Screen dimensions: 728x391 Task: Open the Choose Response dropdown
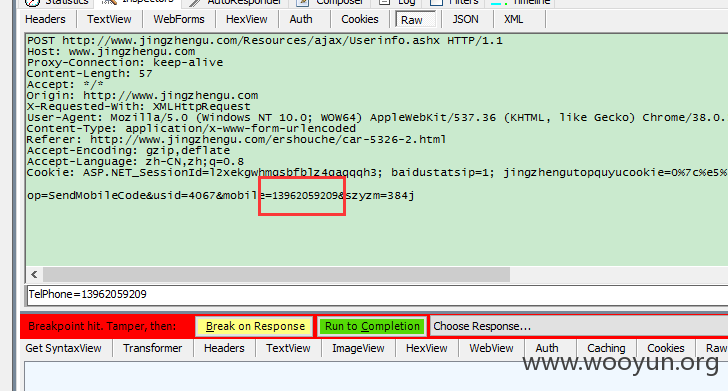click(578, 326)
